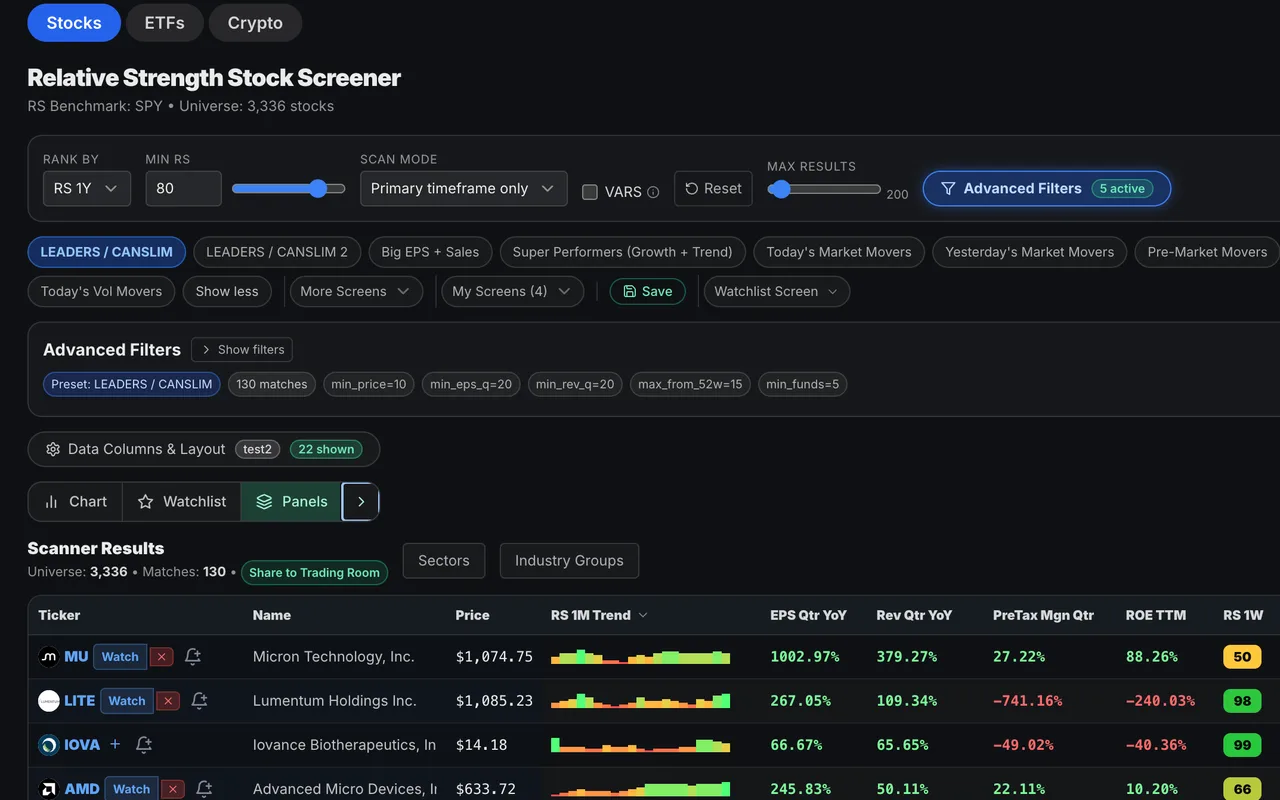Select Pre-Market Movers preset
This screenshot has width=1280, height=800.
pos(1207,252)
